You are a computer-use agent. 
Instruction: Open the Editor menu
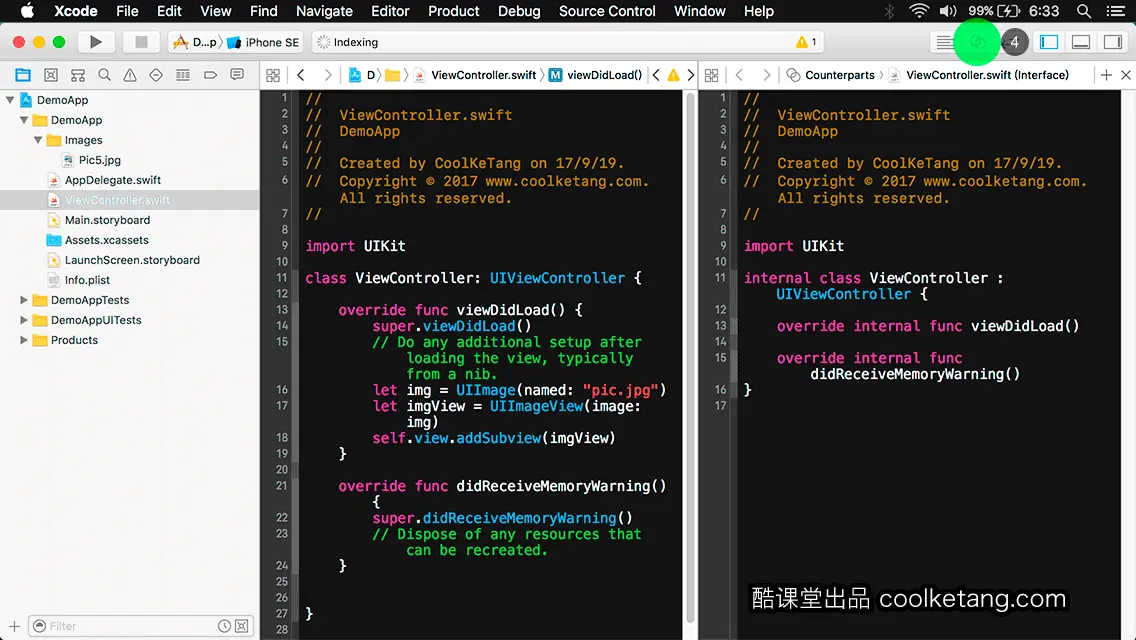point(390,11)
